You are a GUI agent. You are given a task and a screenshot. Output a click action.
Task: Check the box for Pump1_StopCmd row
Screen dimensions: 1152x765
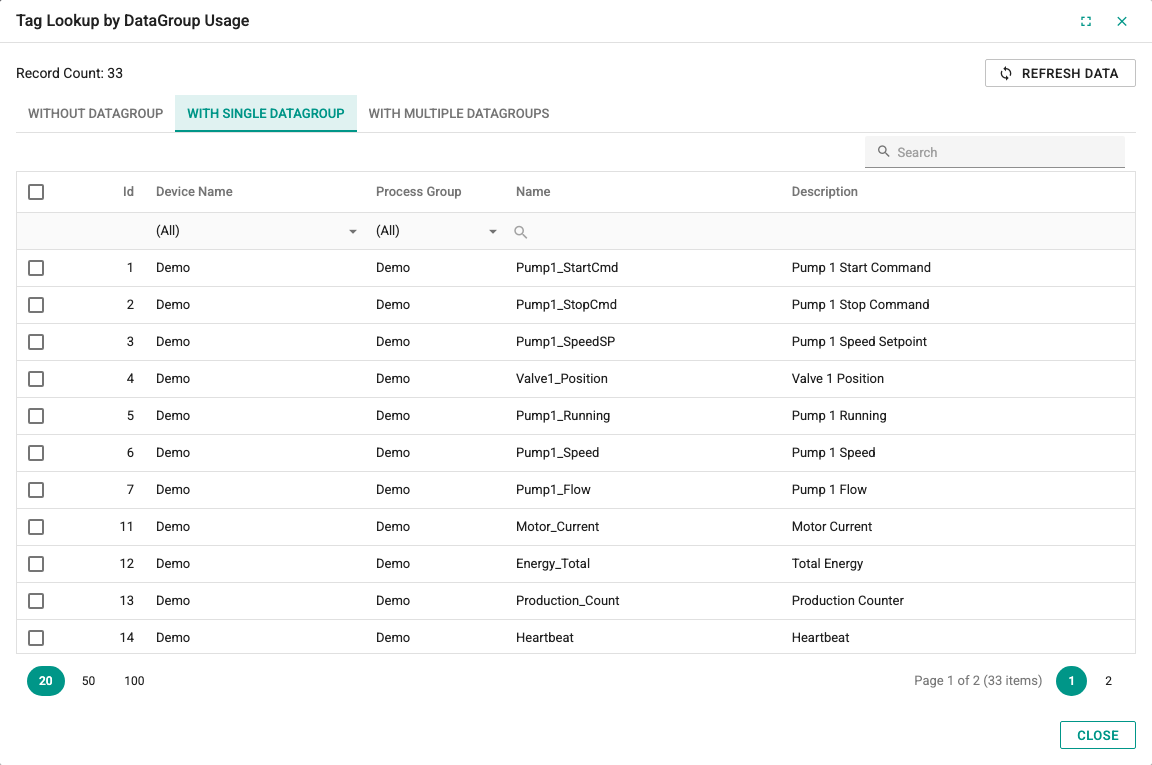(x=36, y=305)
